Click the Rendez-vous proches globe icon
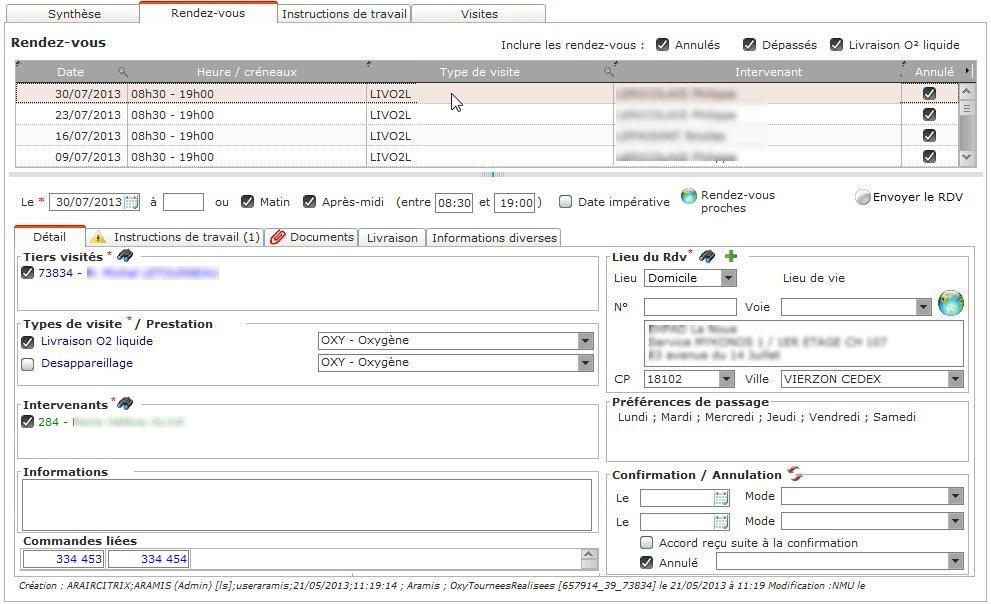 (x=688, y=196)
